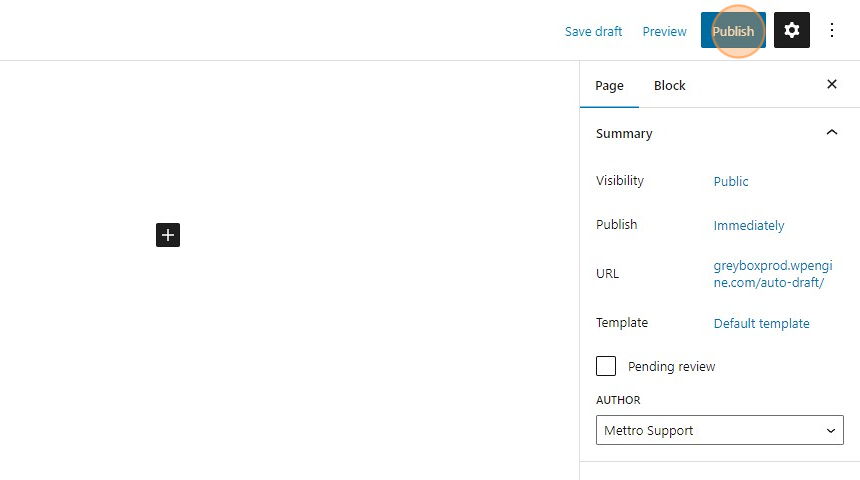This screenshot has height=480, width=860.
Task: Click the empty editor canvas area
Action: click(x=300, y=350)
